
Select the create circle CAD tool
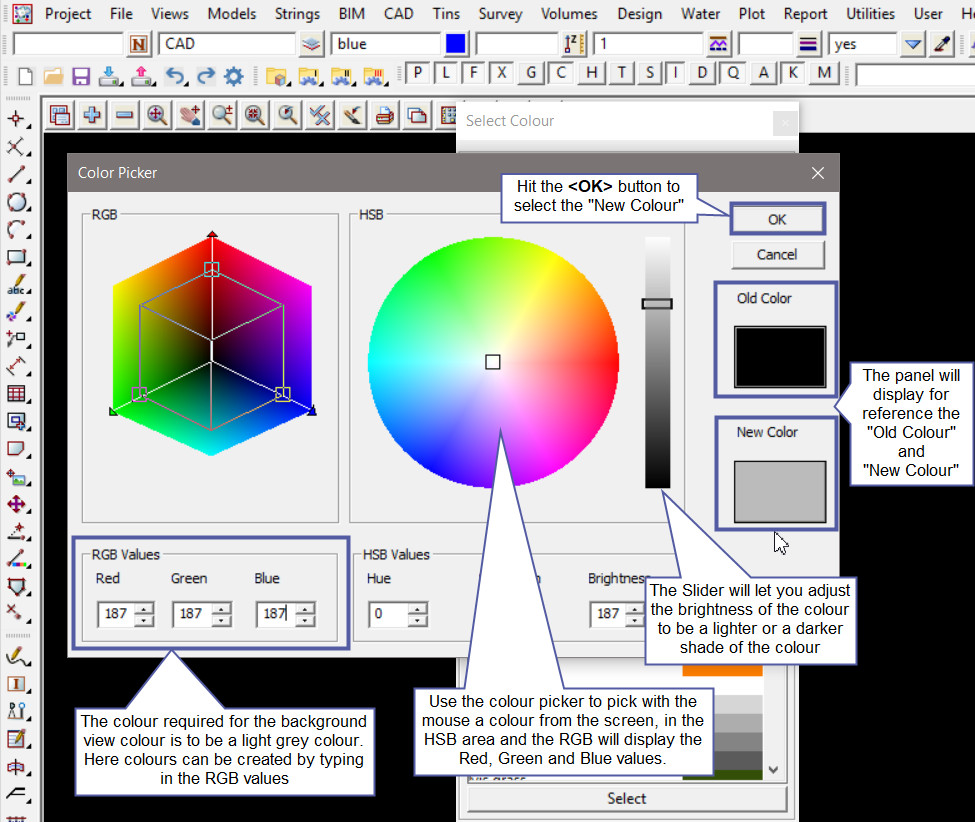tap(16, 202)
